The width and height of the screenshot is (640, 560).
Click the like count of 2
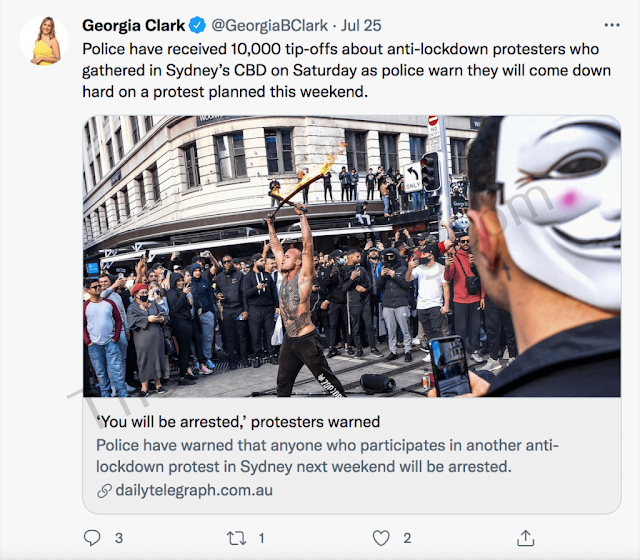tap(407, 538)
